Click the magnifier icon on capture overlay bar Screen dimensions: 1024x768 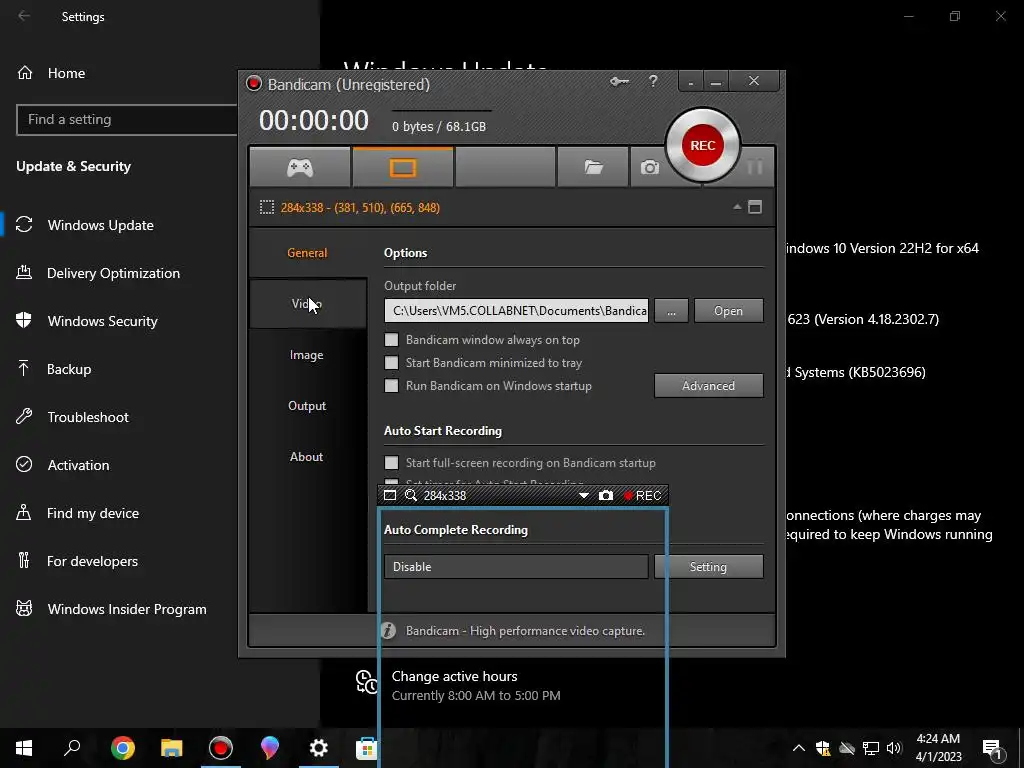(411, 495)
